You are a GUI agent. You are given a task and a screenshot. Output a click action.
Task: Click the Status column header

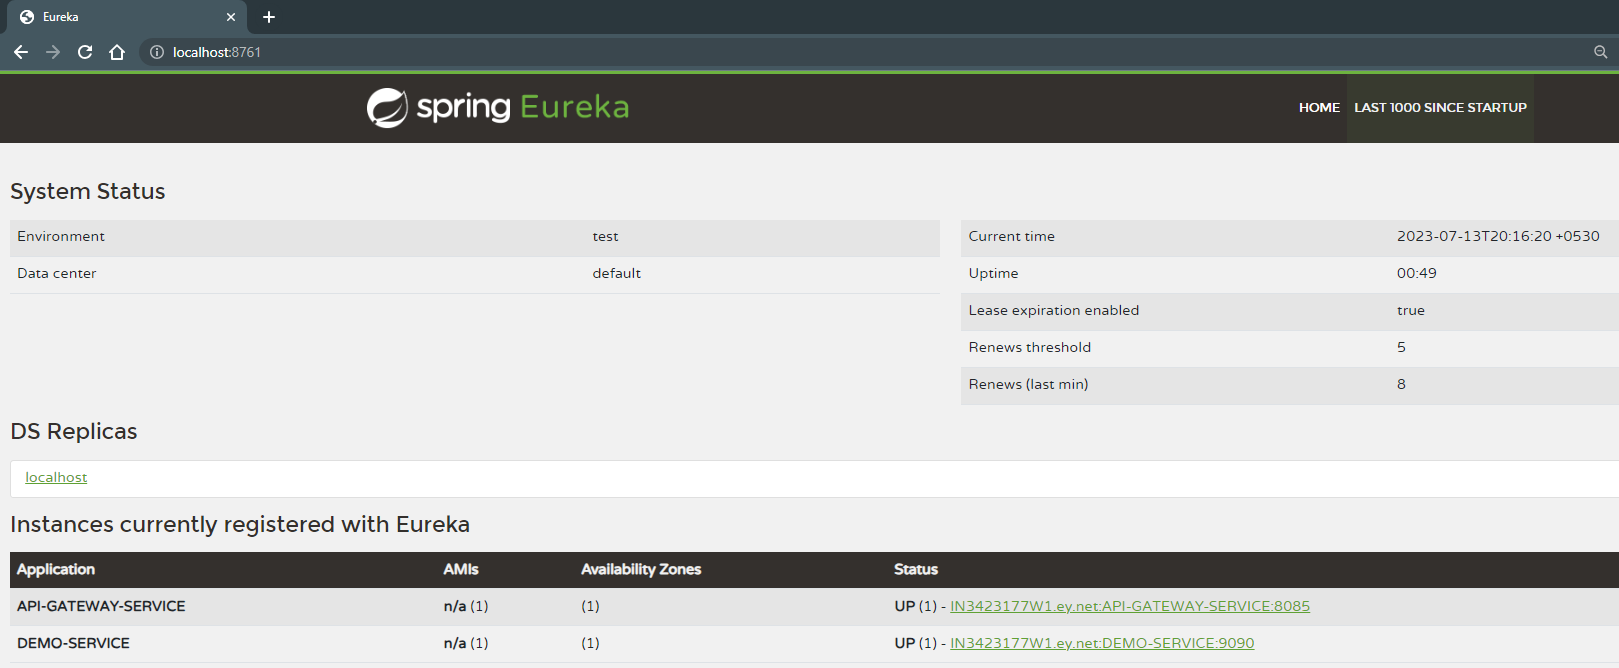coord(916,570)
